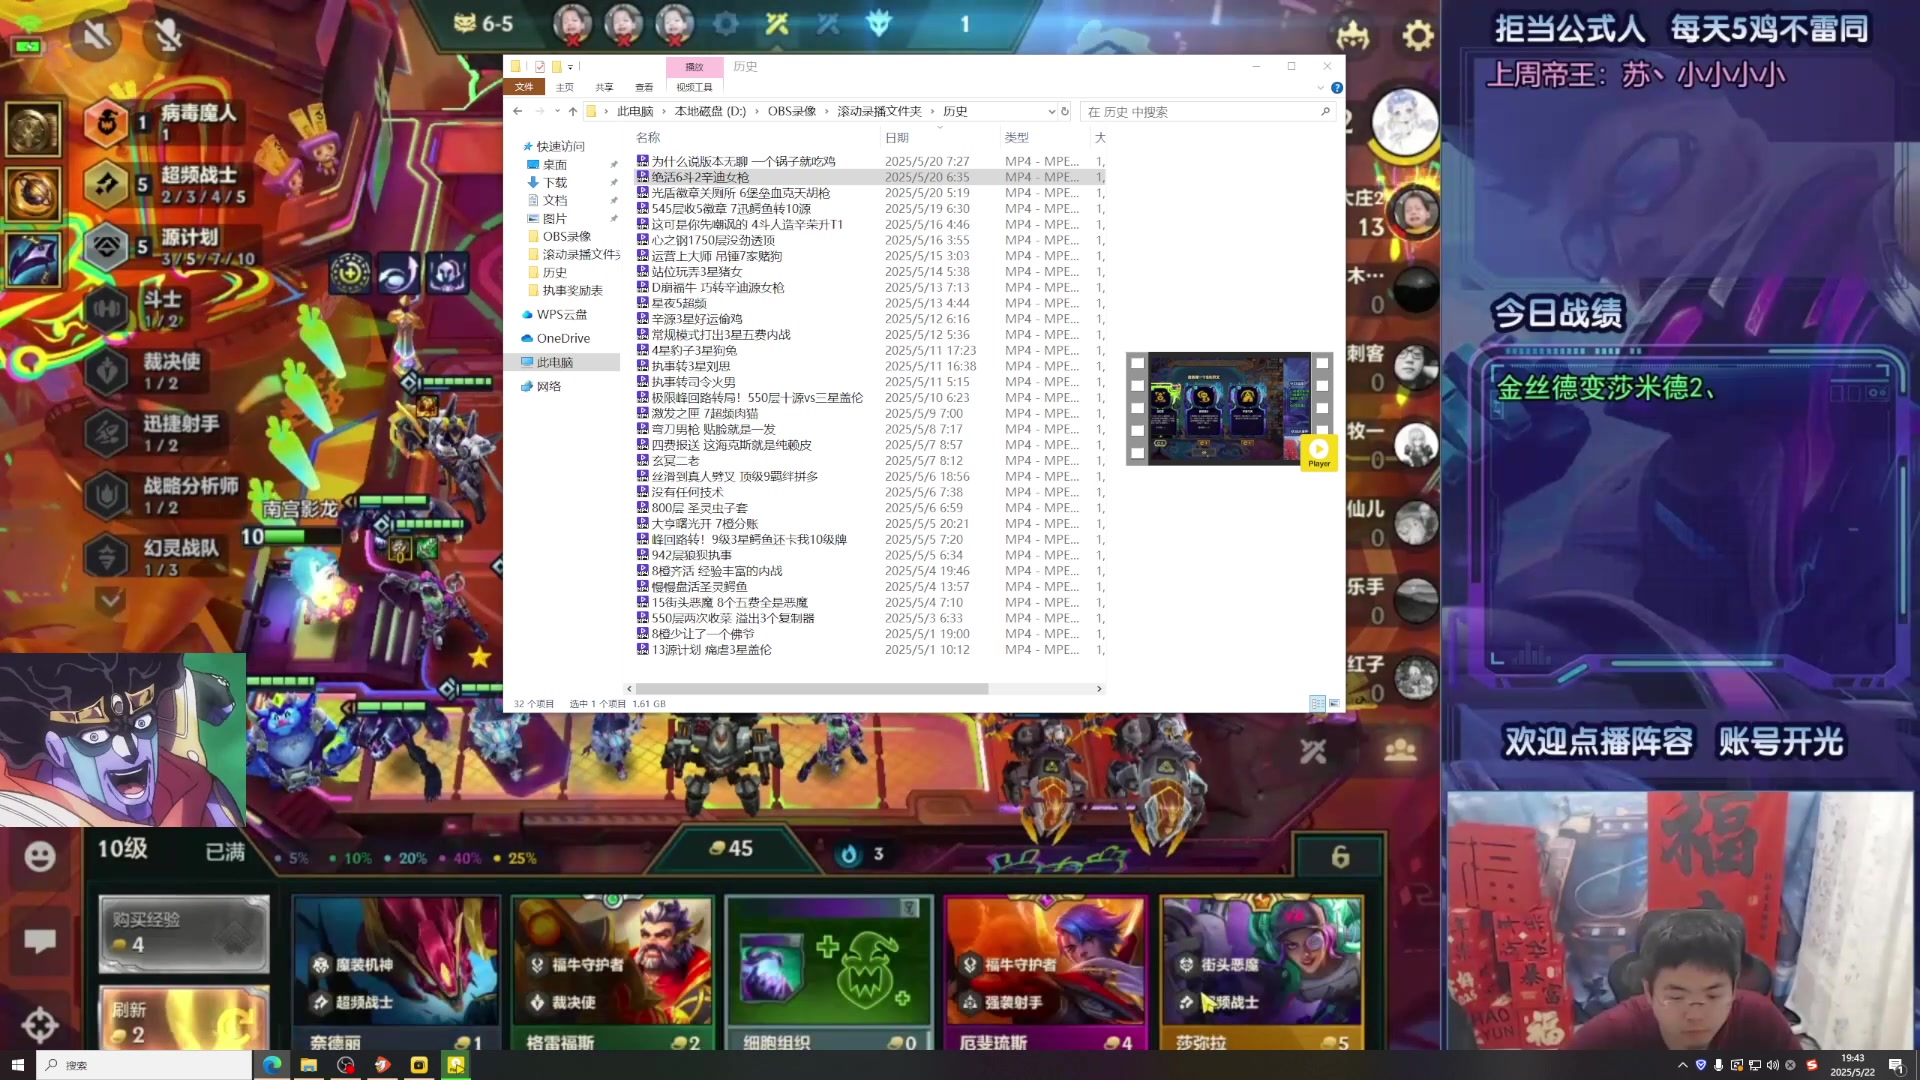This screenshot has width=1920, height=1080.
Task: Open Explorer help question-mark icon
Action: coord(1337,88)
